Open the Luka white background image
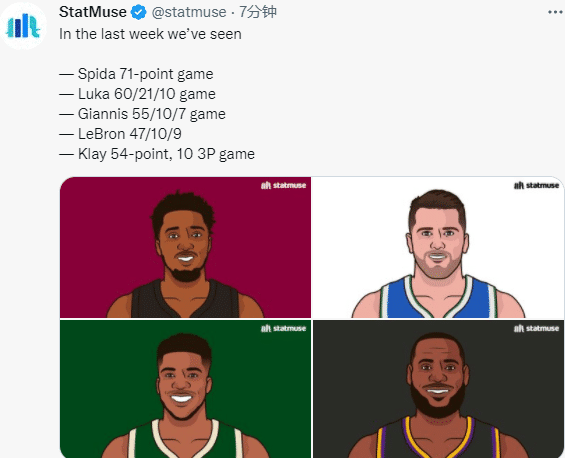Image resolution: width=565 pixels, height=458 pixels. [x=439, y=247]
